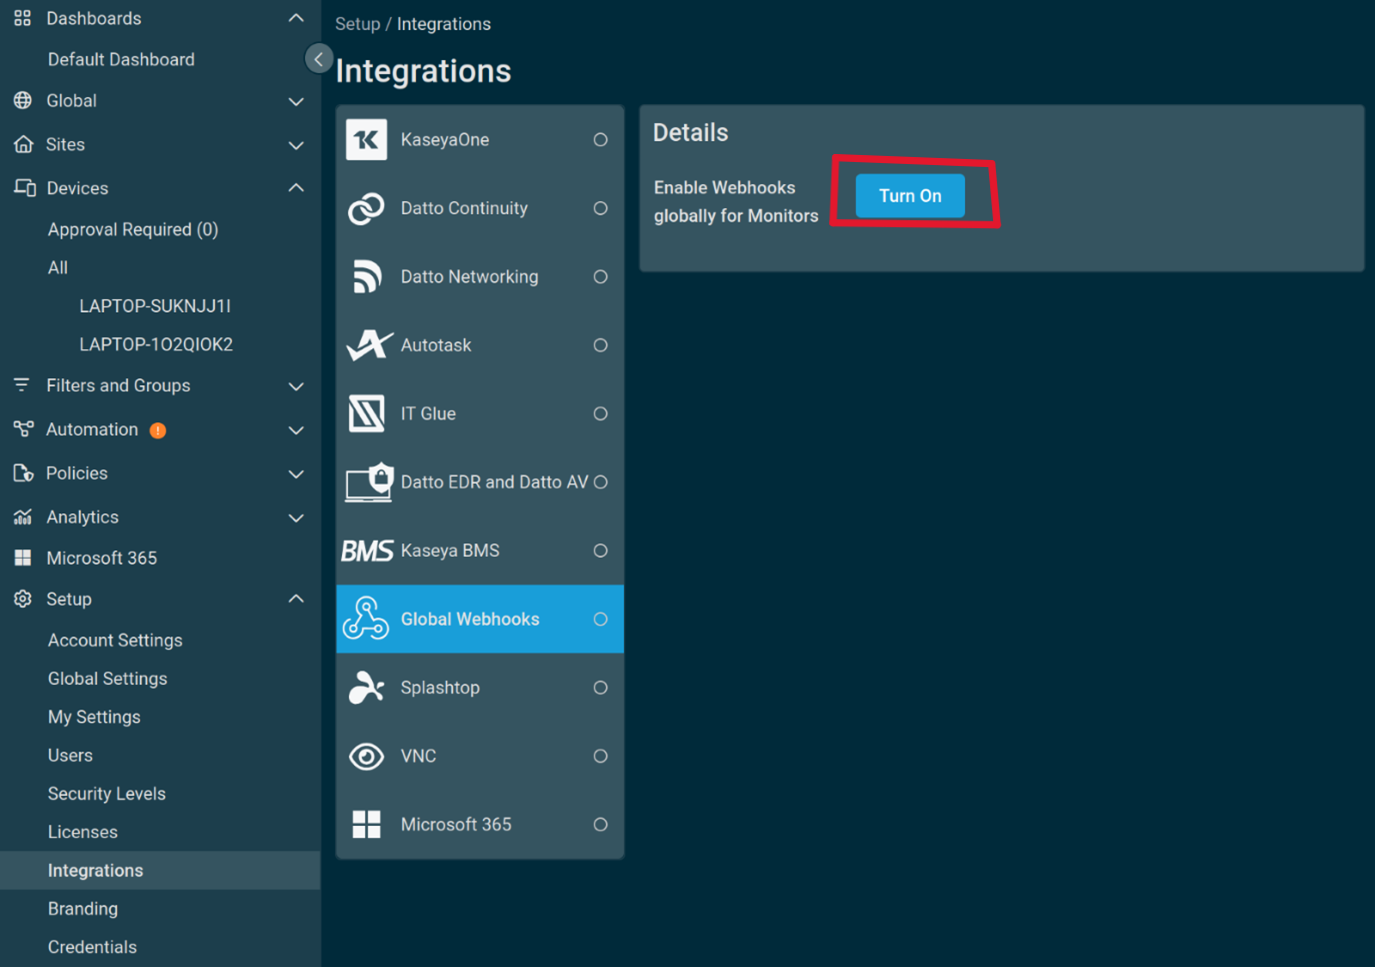This screenshot has height=967, width=1375.
Task: Collapse the Dashboards section chevron
Action: pos(296,18)
